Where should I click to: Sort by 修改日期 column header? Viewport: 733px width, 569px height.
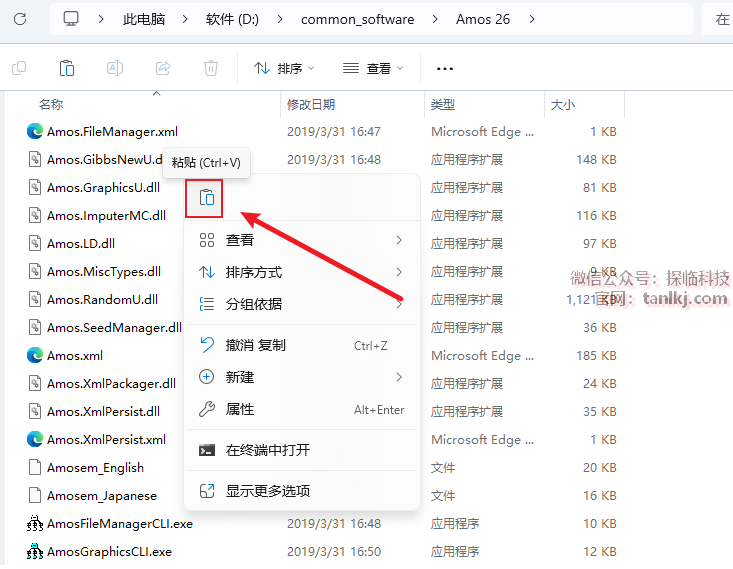tap(311, 104)
